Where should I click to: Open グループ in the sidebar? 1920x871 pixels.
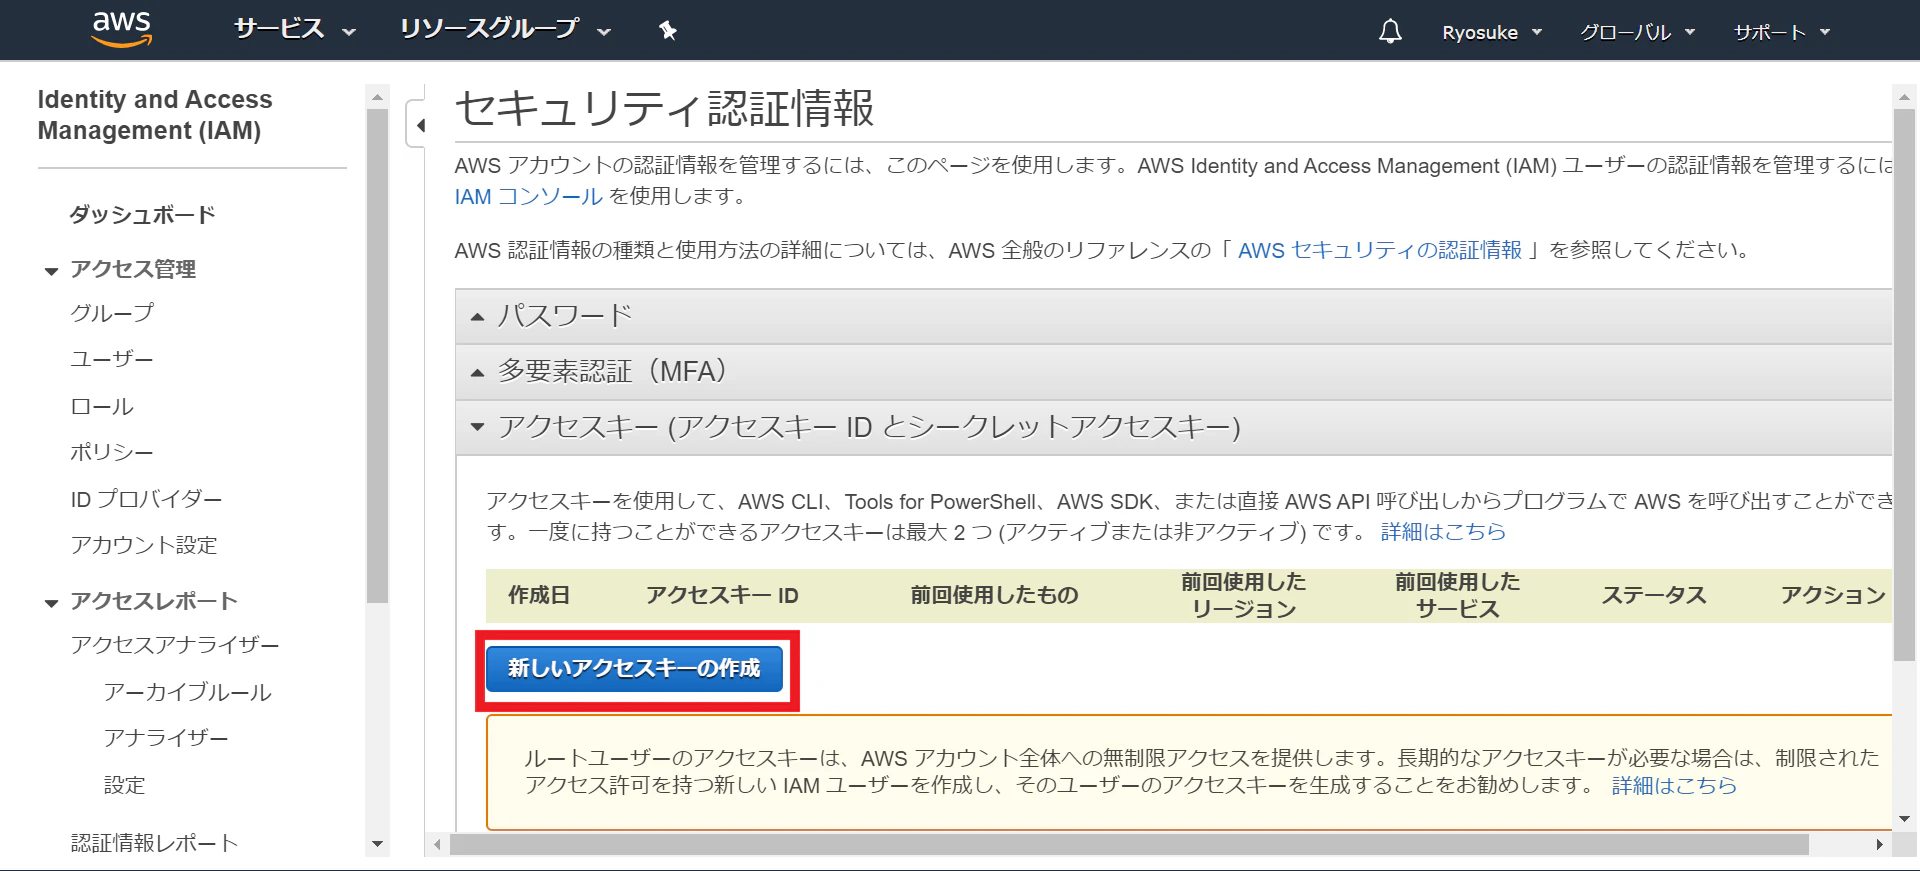[112, 313]
